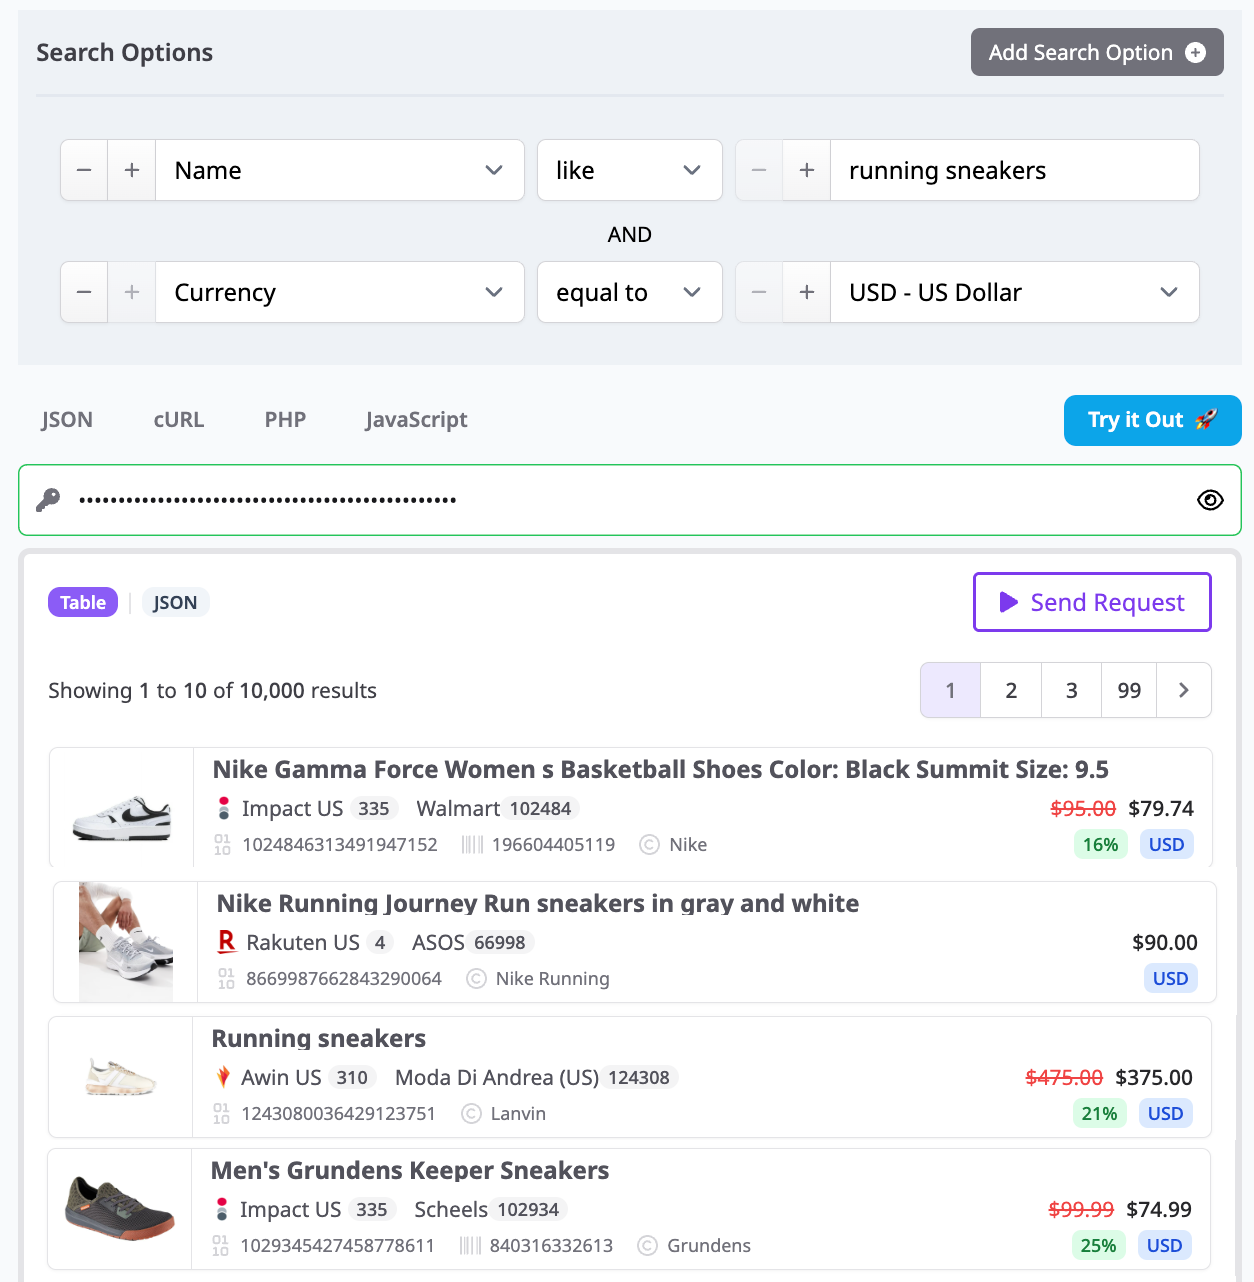Remove the Currency search row with minus
Screen dimensions: 1254x1282
pos(84,292)
